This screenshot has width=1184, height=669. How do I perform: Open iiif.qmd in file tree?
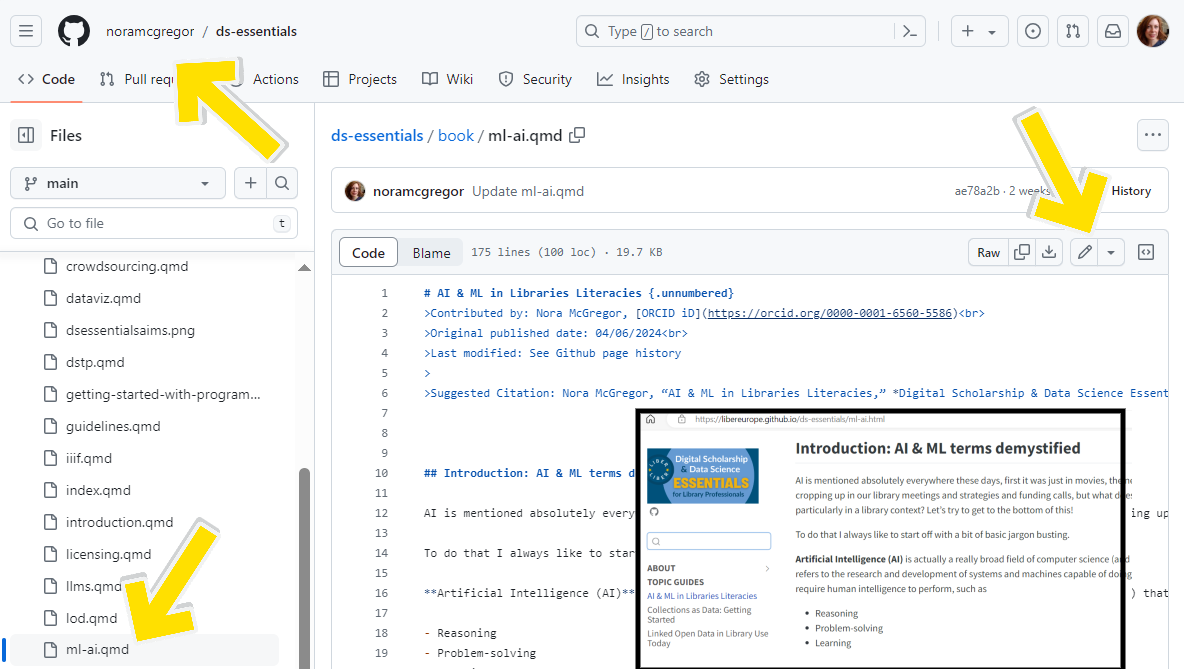click(88, 458)
